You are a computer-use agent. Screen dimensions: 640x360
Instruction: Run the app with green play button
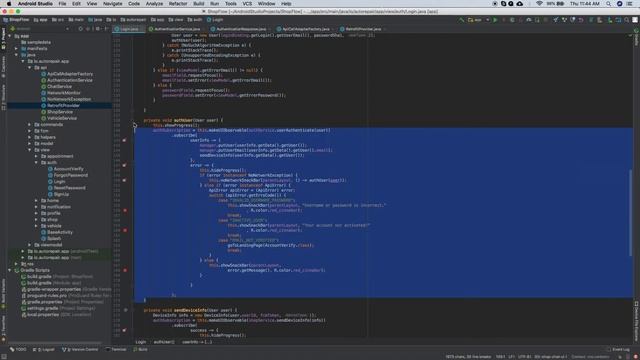click(x=495, y=20)
